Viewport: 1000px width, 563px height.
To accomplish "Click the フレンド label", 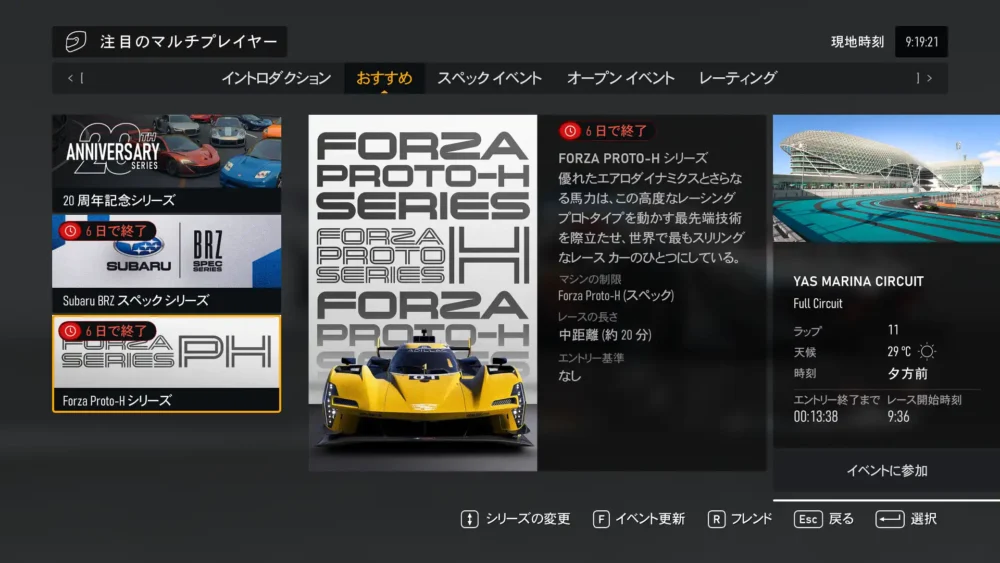I will pyautogui.click(x=751, y=519).
